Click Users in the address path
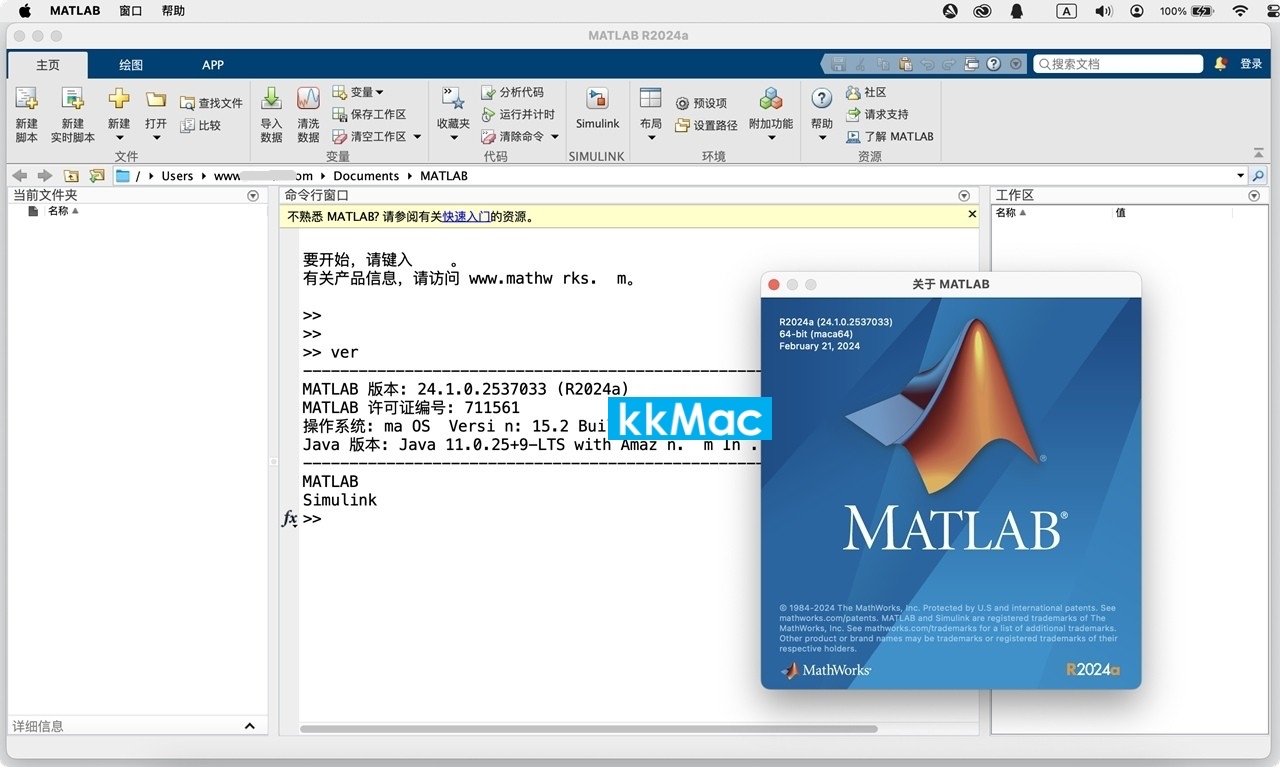1280x767 pixels. point(177,176)
